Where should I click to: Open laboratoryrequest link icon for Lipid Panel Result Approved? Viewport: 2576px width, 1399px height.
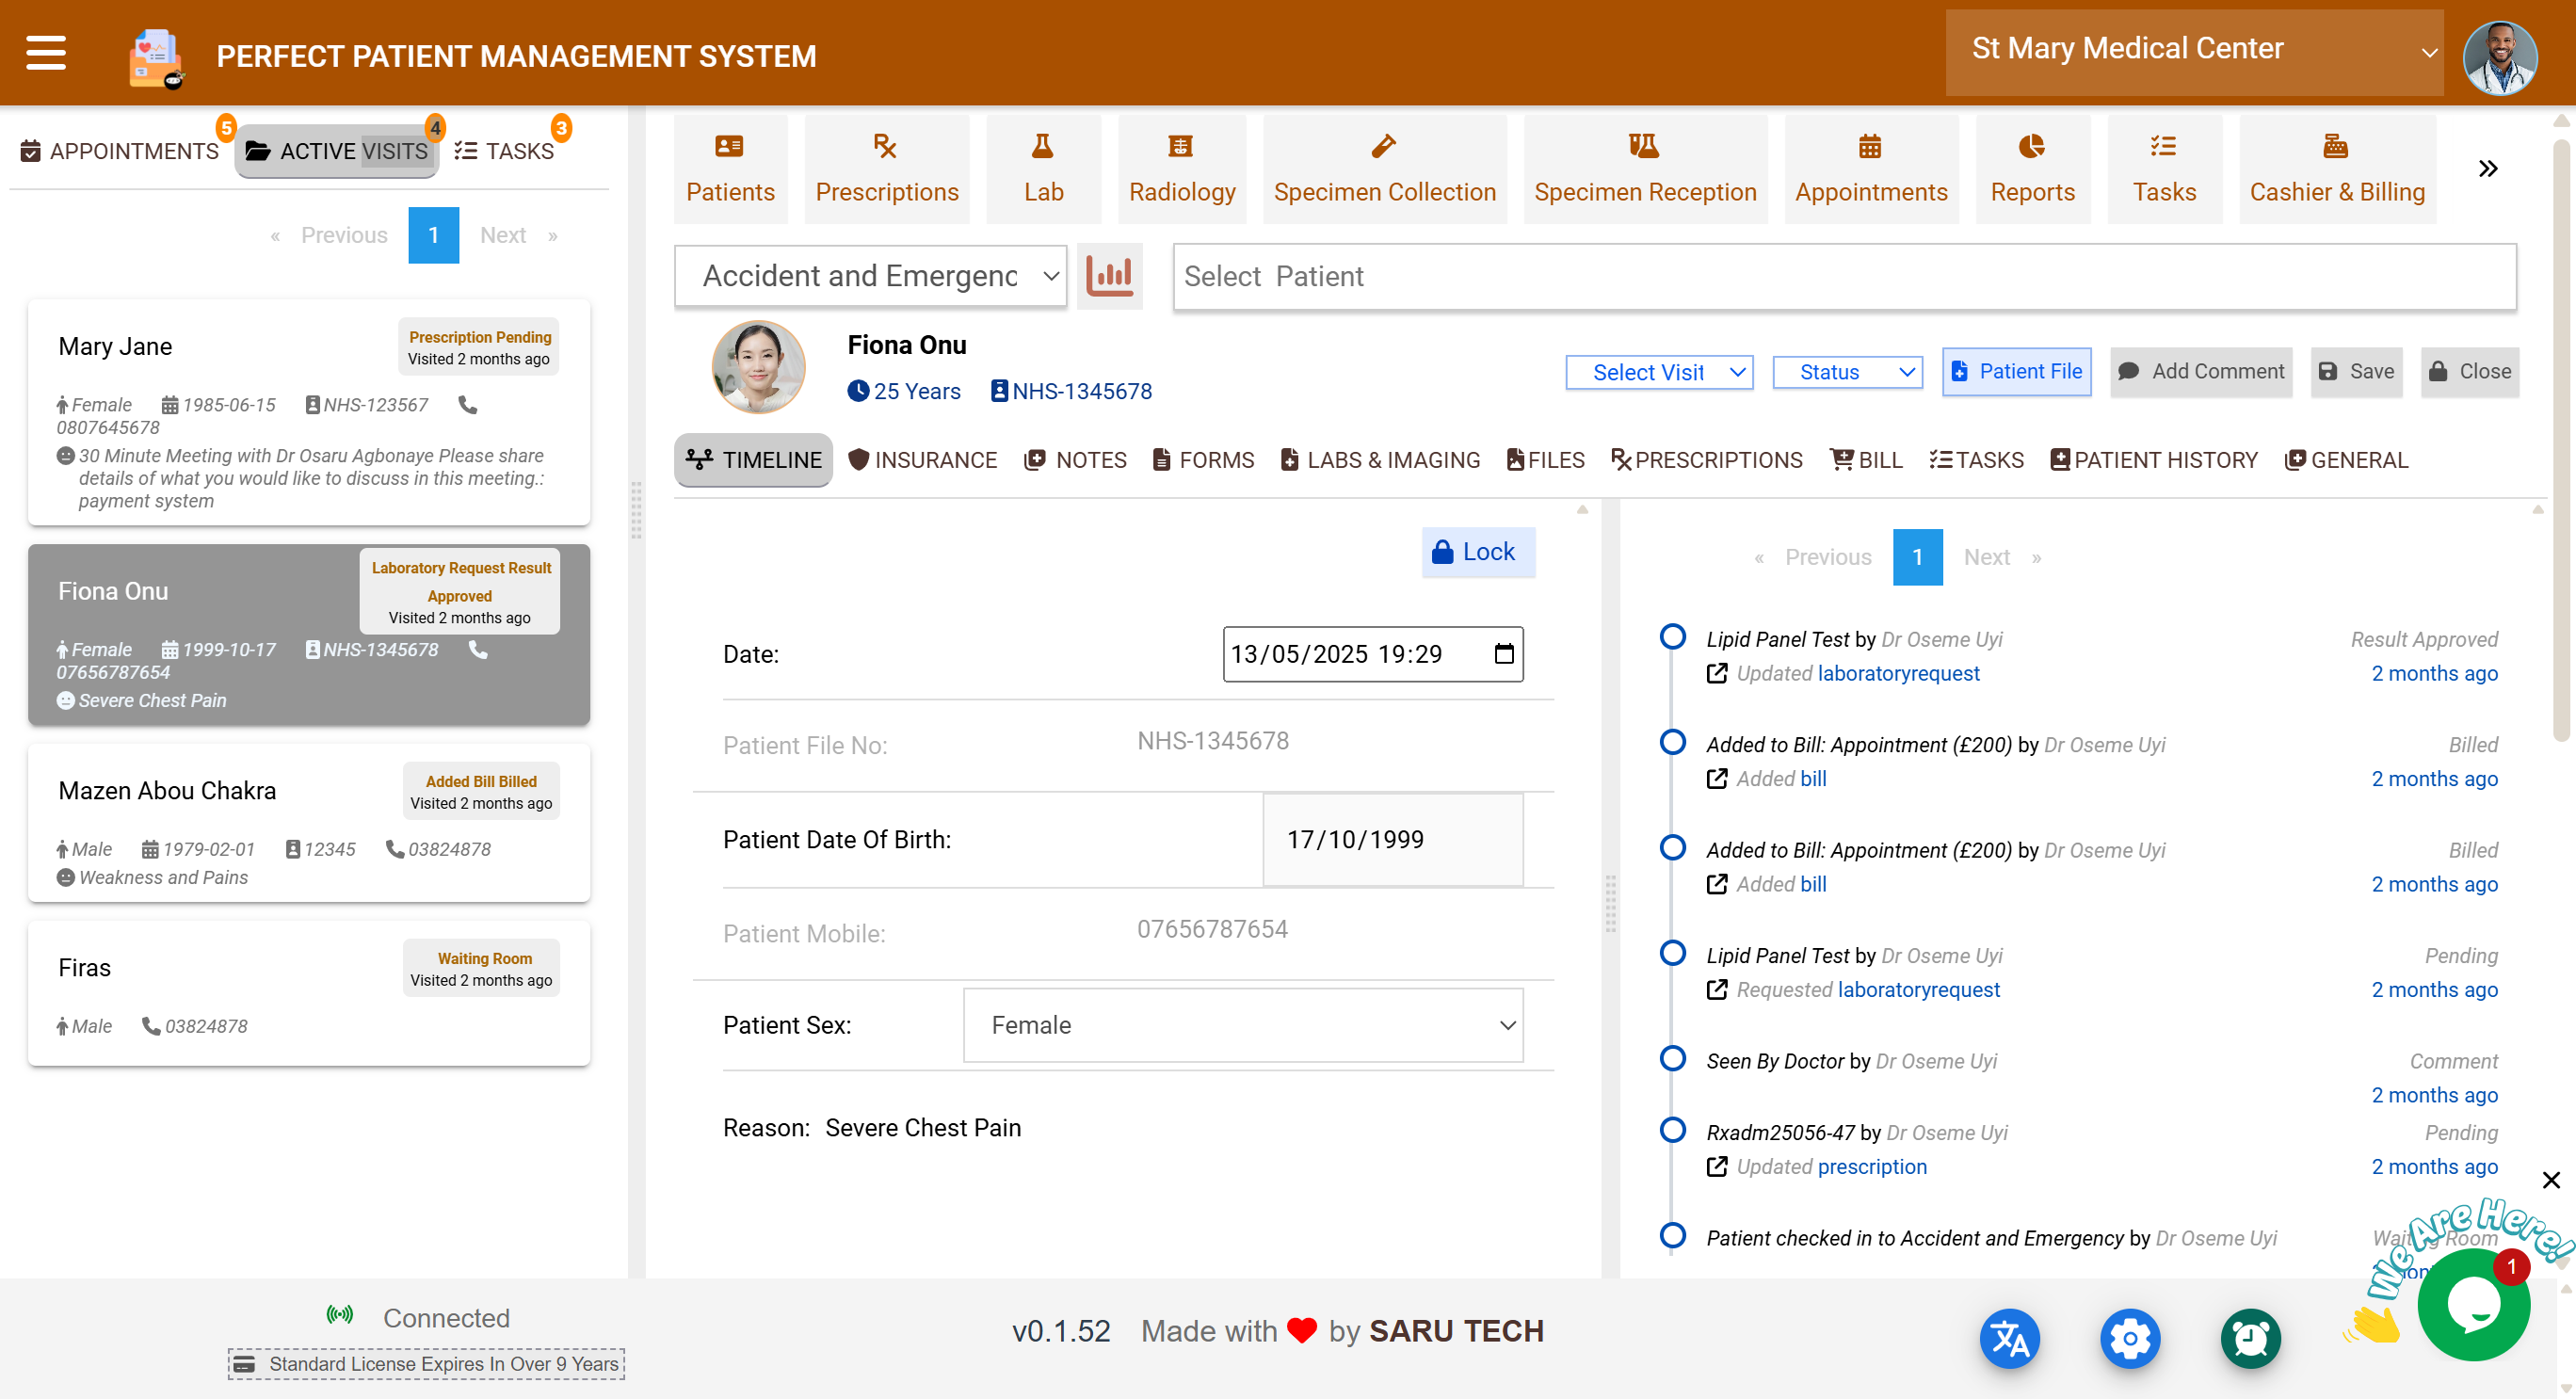(1716, 673)
